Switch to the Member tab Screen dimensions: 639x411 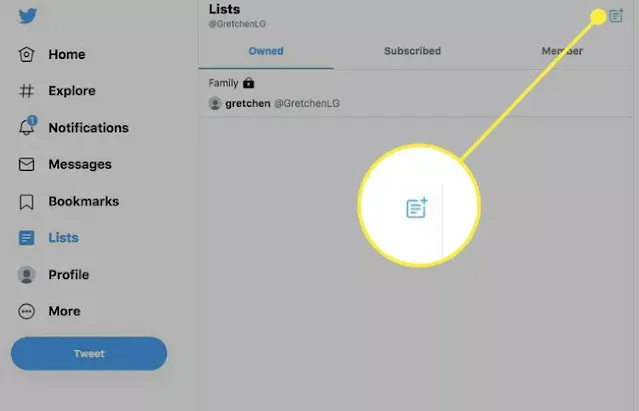[x=562, y=51]
